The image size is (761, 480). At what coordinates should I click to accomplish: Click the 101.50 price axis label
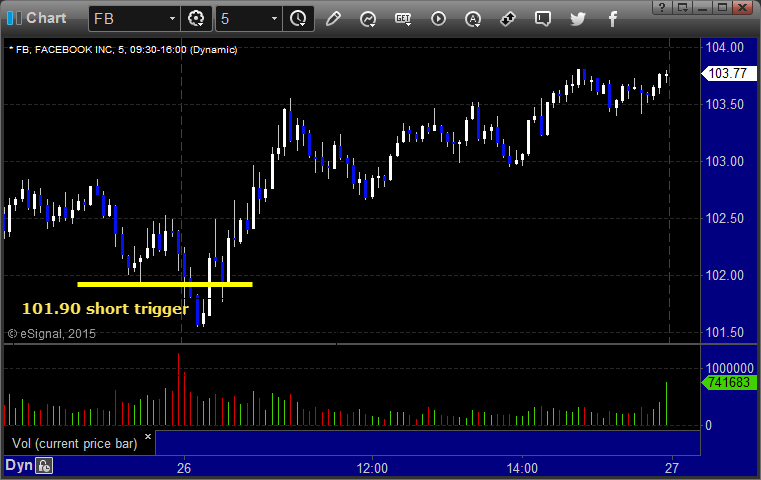click(725, 332)
